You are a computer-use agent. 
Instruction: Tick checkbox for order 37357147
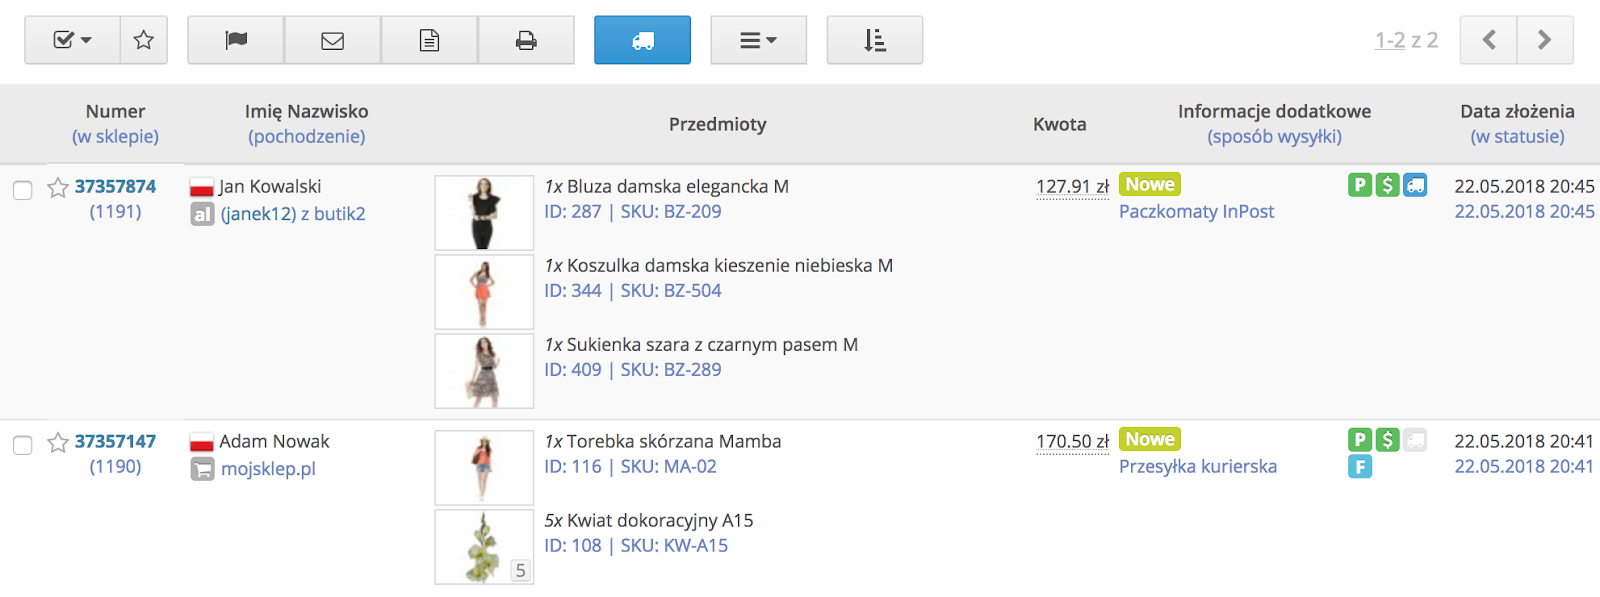(22, 445)
